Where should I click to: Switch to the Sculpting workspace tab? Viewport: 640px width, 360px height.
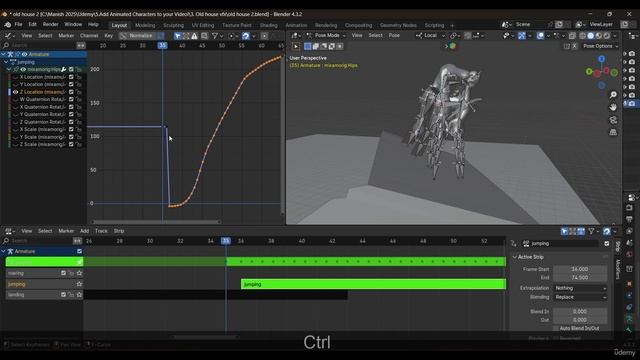point(173,25)
